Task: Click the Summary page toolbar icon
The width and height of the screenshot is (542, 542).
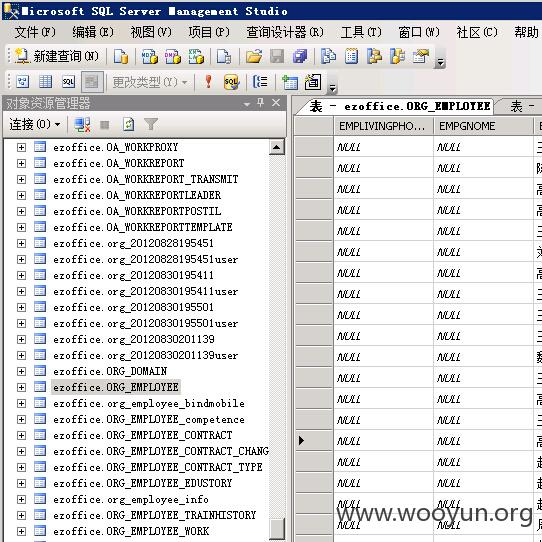Action: (x=351, y=56)
